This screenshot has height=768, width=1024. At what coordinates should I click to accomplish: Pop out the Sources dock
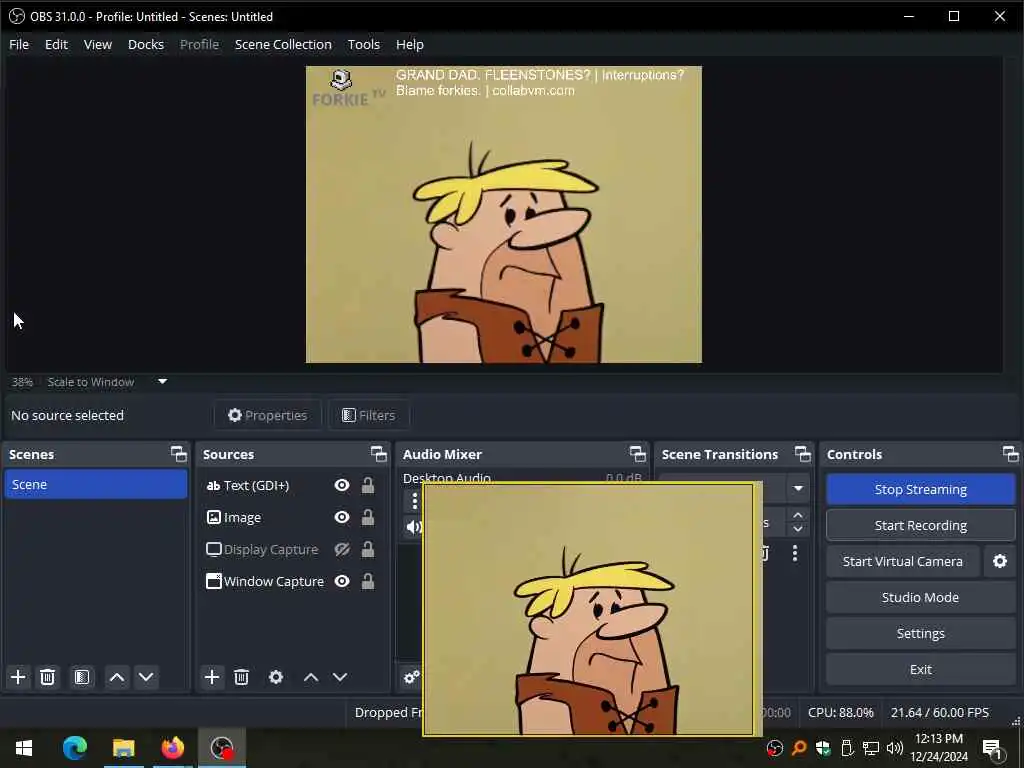379,454
